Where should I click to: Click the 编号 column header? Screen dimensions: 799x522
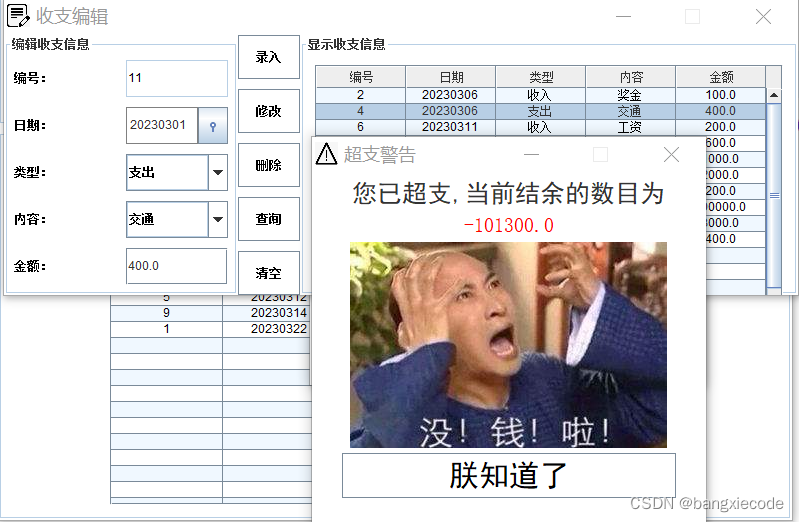tap(361, 76)
